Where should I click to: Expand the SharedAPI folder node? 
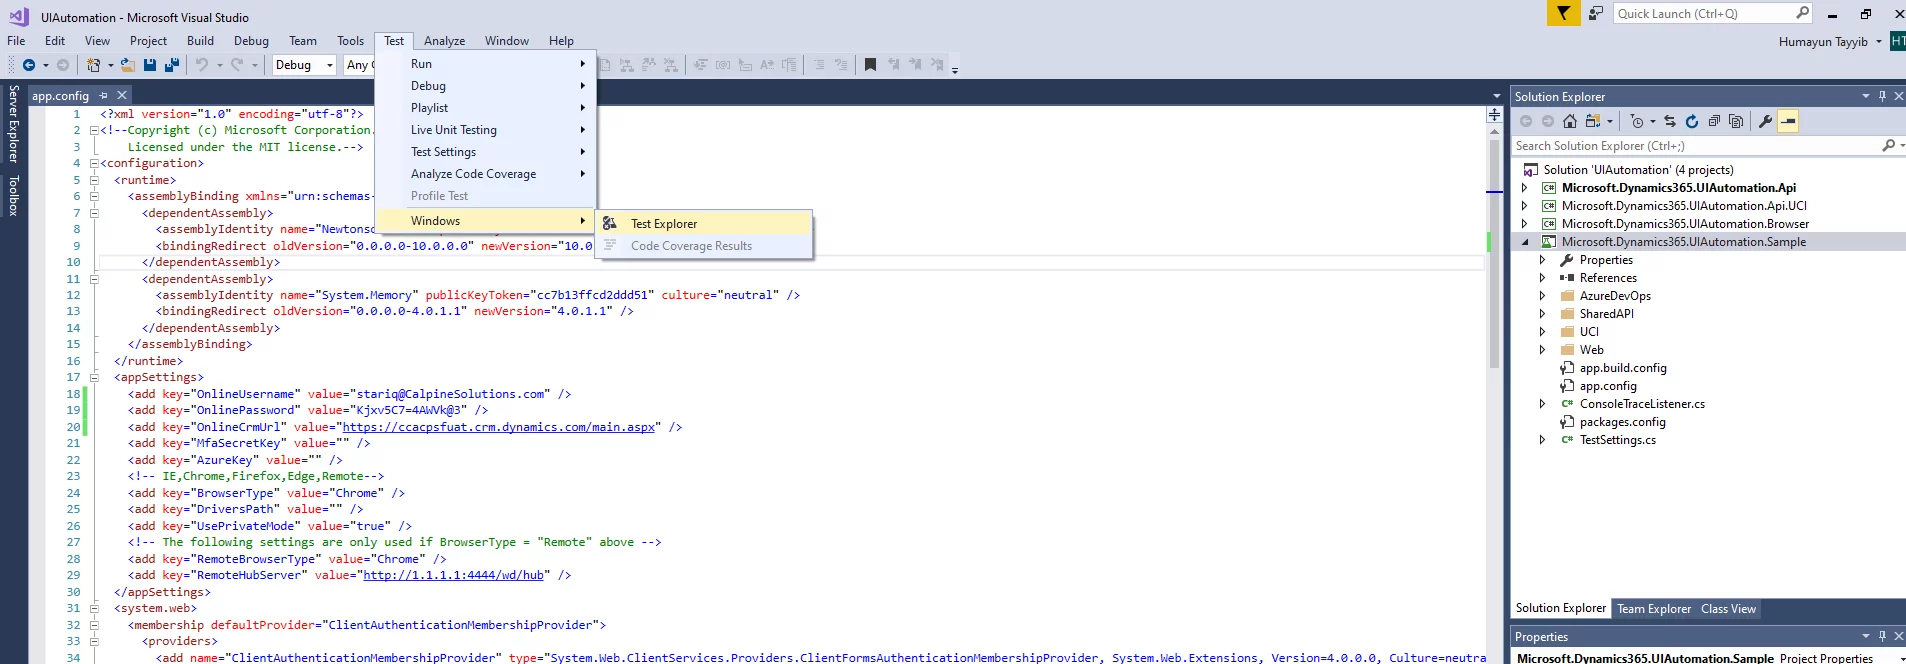click(1543, 314)
